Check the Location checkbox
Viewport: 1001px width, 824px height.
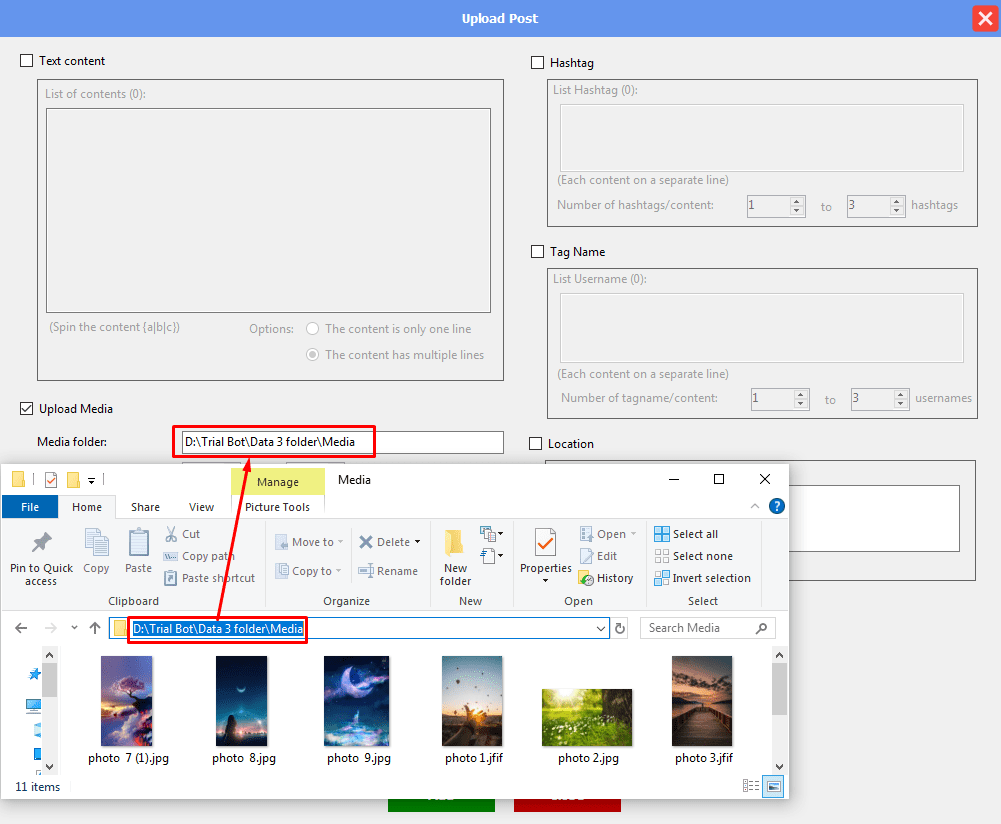click(536, 444)
